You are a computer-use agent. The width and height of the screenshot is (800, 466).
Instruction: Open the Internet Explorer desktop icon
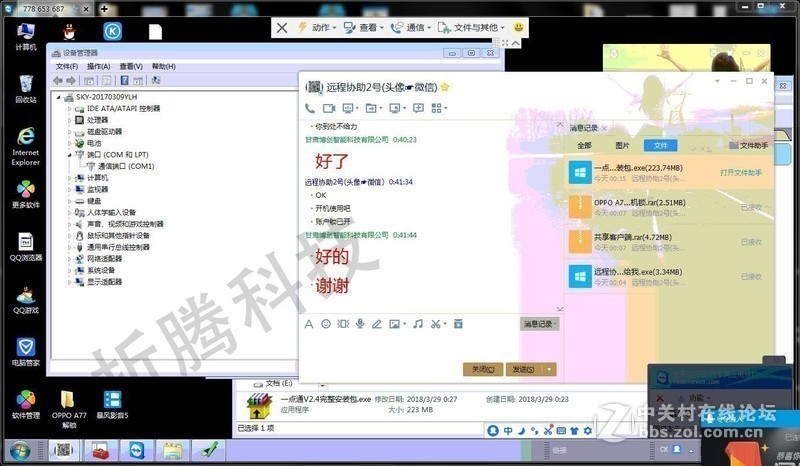pos(26,146)
